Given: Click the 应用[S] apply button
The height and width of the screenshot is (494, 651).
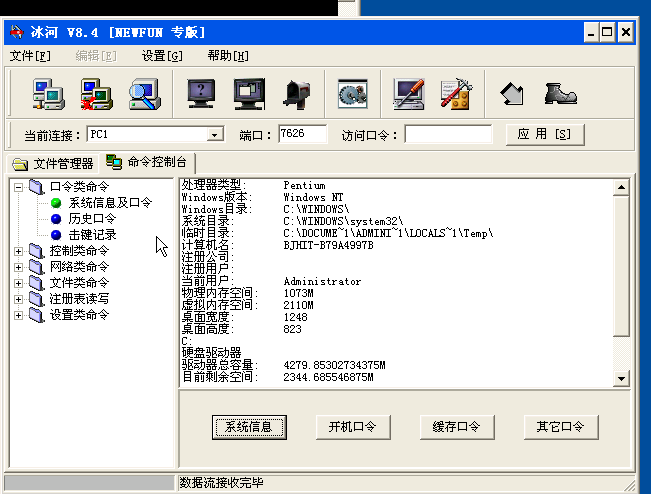Looking at the screenshot, I should pyautogui.click(x=545, y=135).
